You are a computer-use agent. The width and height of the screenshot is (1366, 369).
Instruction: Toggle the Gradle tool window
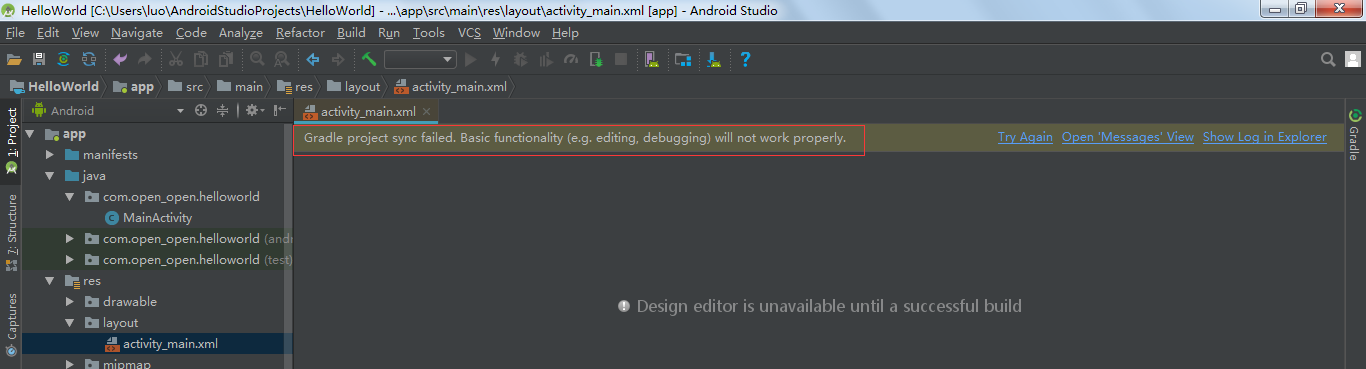pyautogui.click(x=1354, y=135)
